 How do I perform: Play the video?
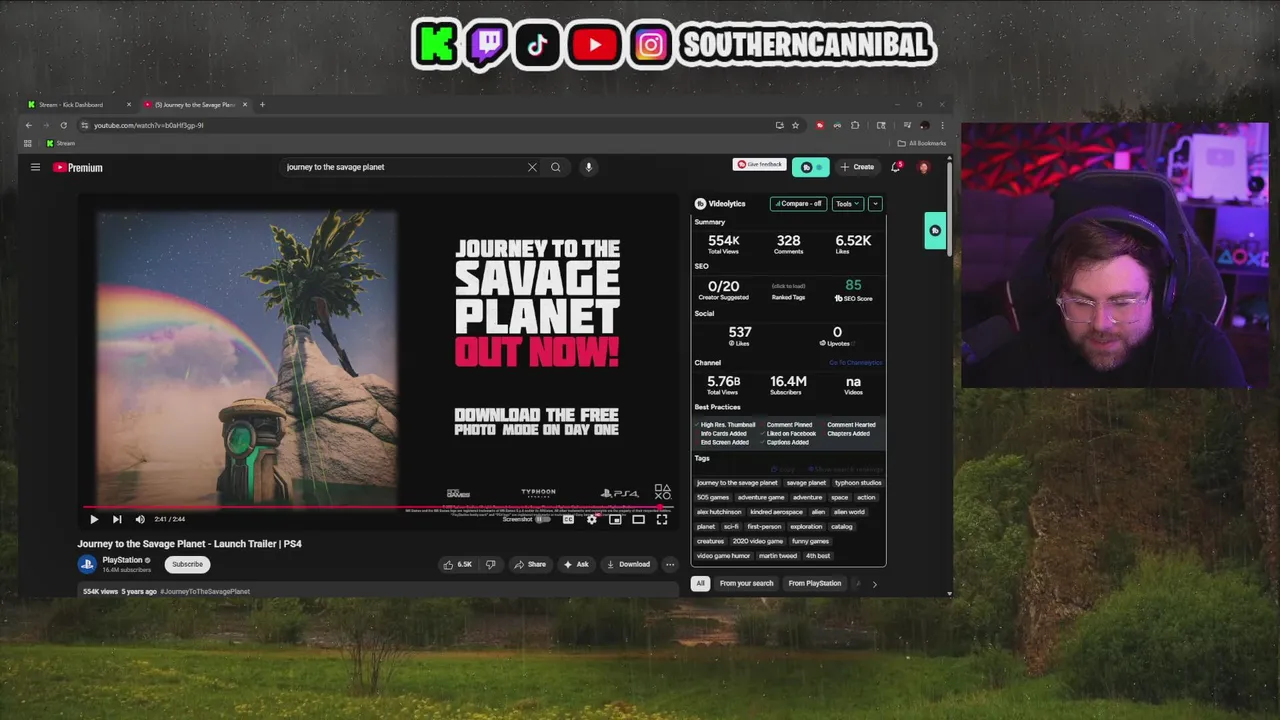pos(94,519)
